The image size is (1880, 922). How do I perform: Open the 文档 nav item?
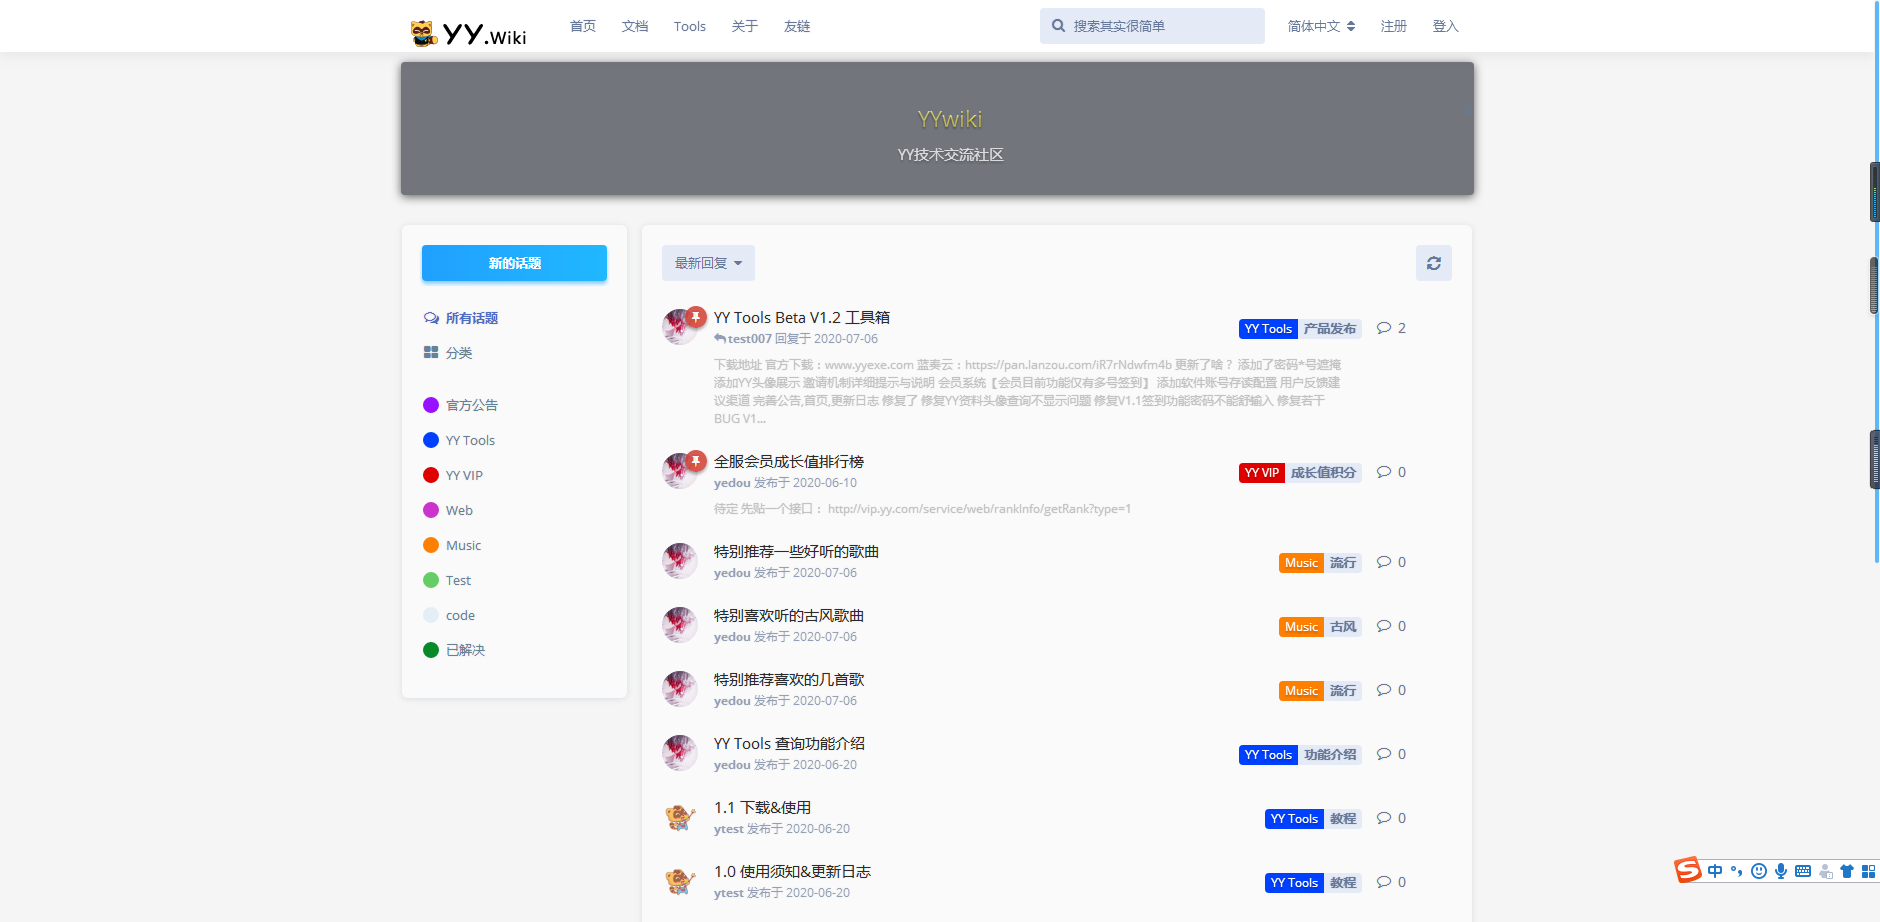pyautogui.click(x=635, y=26)
